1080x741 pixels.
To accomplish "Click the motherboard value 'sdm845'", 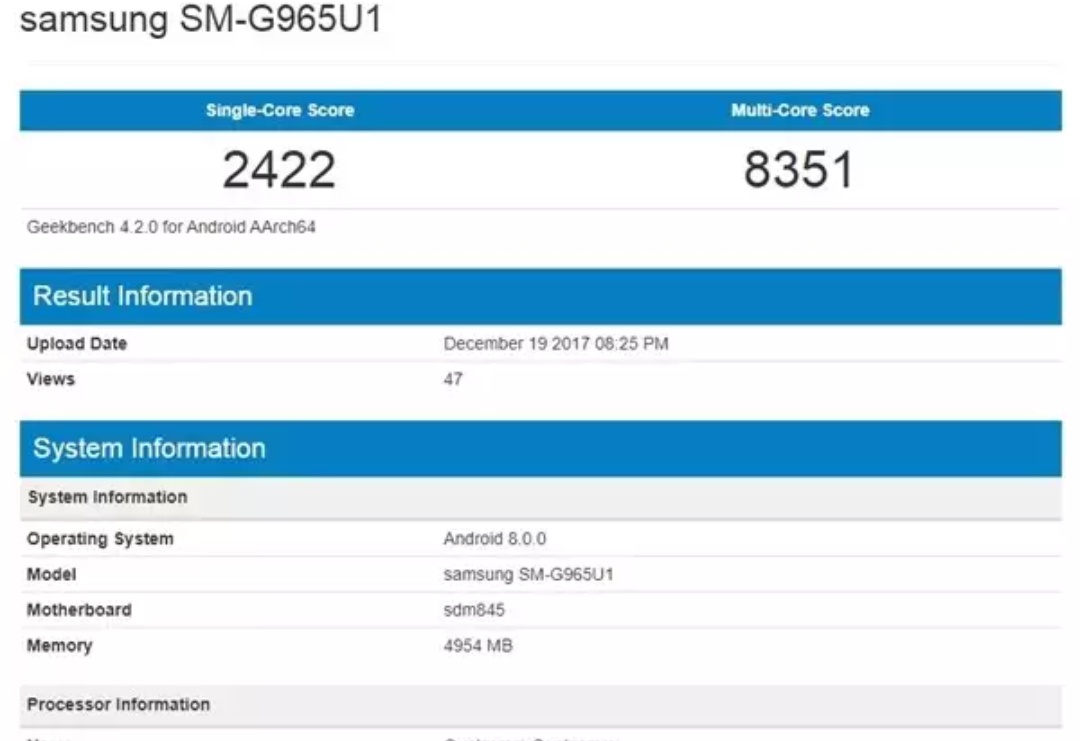I will click(x=474, y=610).
